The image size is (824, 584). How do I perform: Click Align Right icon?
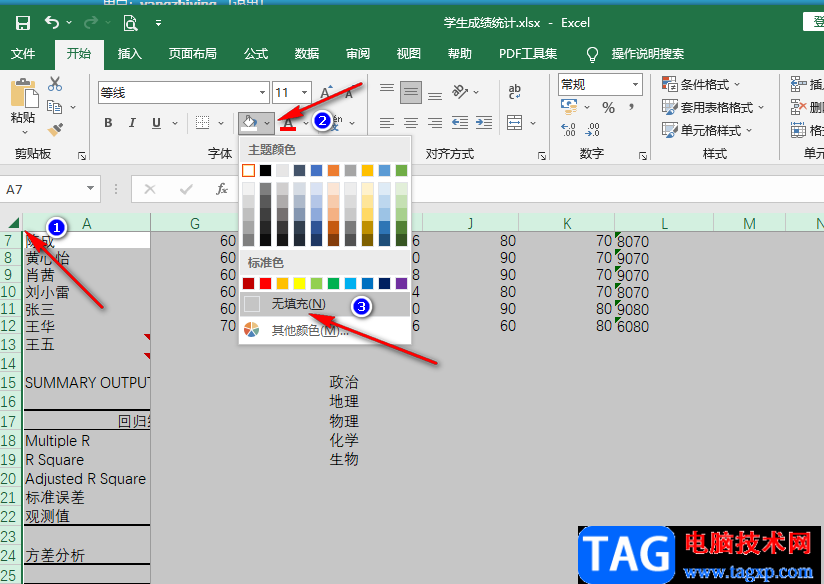click(x=435, y=123)
